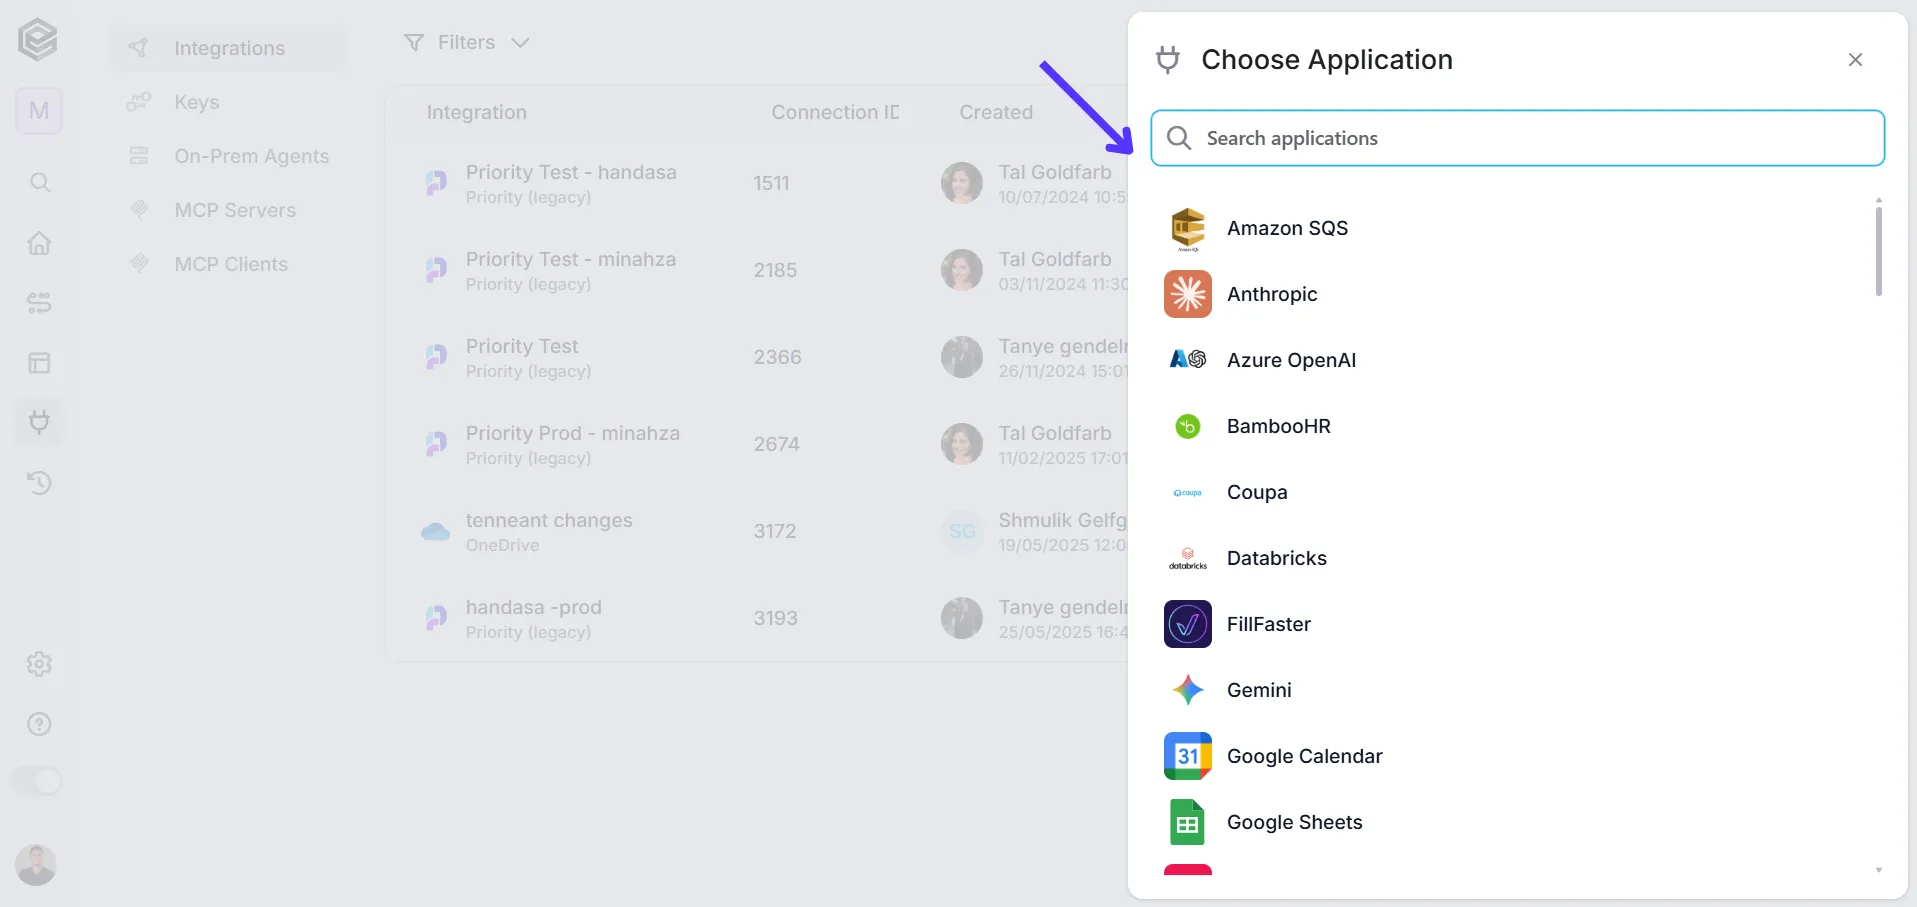The width and height of the screenshot is (1917, 907).
Task: Open help question mark icon
Action: tap(39, 724)
